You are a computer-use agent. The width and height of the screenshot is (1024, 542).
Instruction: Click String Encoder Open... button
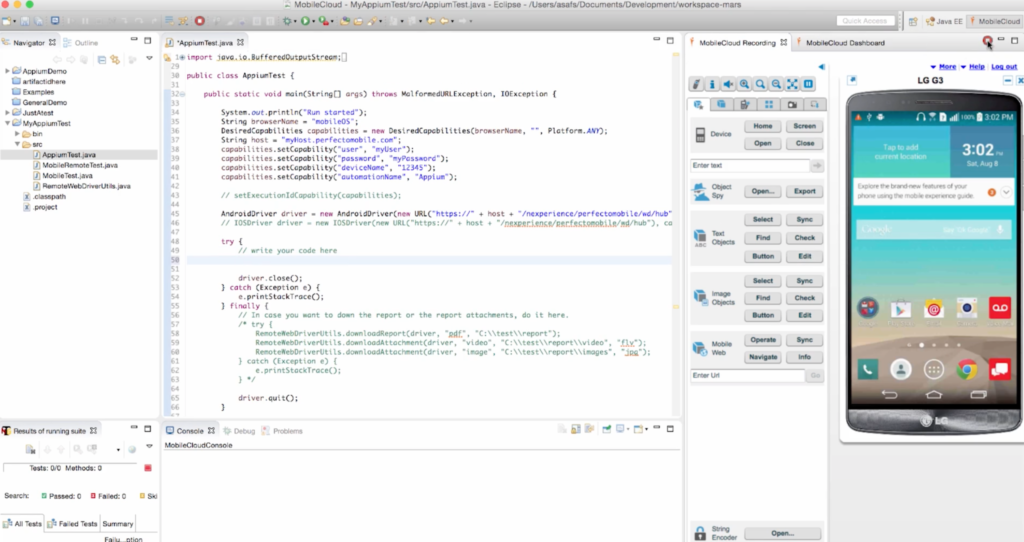coord(782,534)
